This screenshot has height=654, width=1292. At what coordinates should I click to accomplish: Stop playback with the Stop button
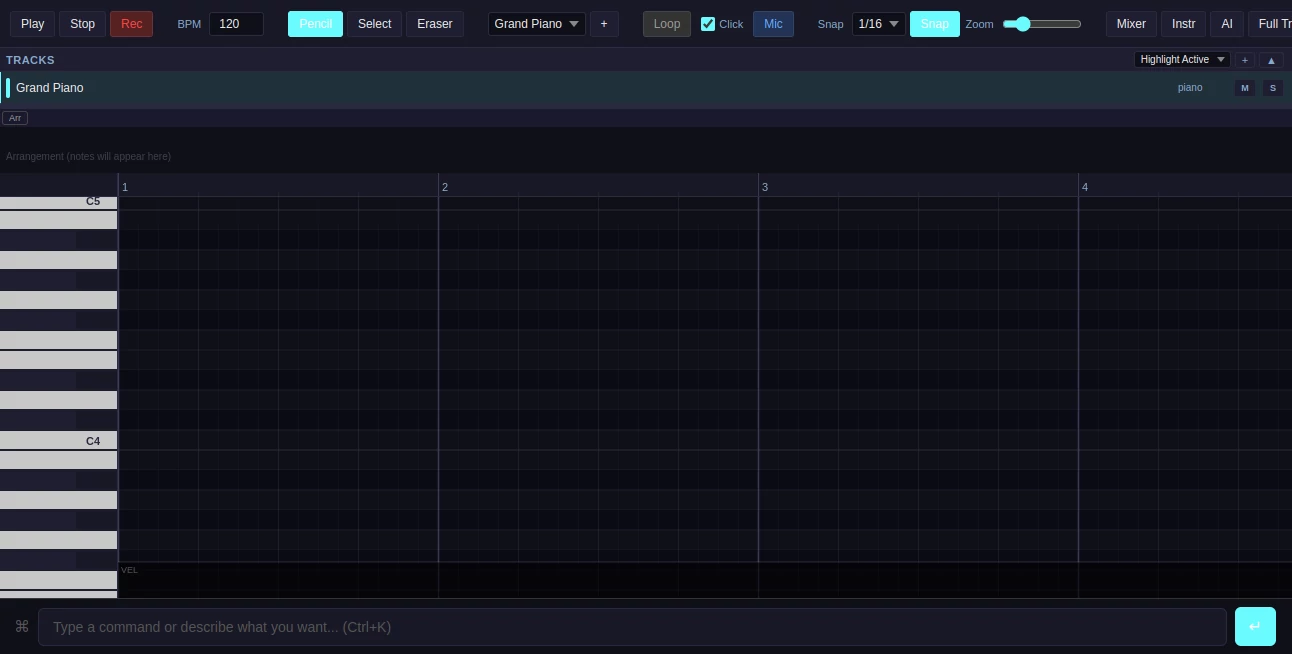(x=82, y=24)
